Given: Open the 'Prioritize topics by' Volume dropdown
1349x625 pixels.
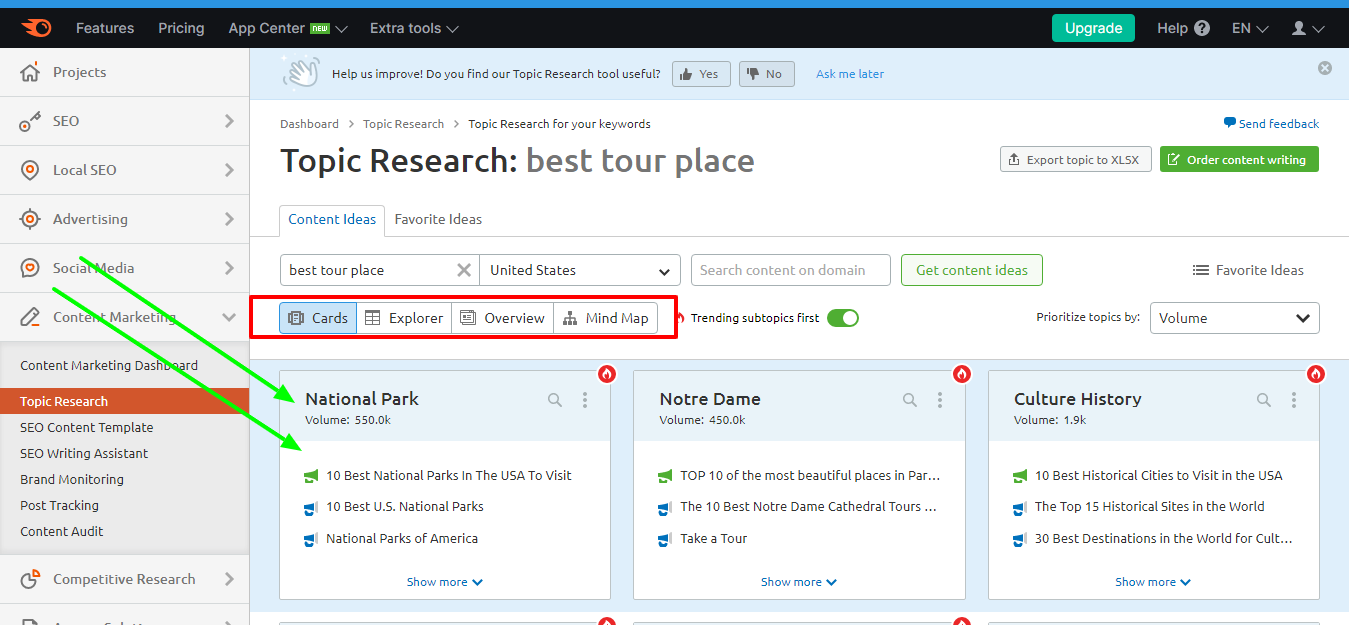Looking at the screenshot, I should pyautogui.click(x=1235, y=318).
